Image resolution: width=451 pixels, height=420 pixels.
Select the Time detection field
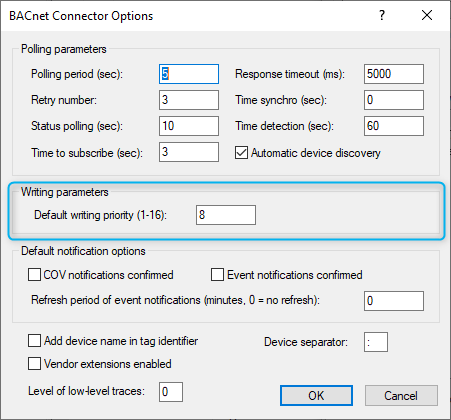(394, 126)
